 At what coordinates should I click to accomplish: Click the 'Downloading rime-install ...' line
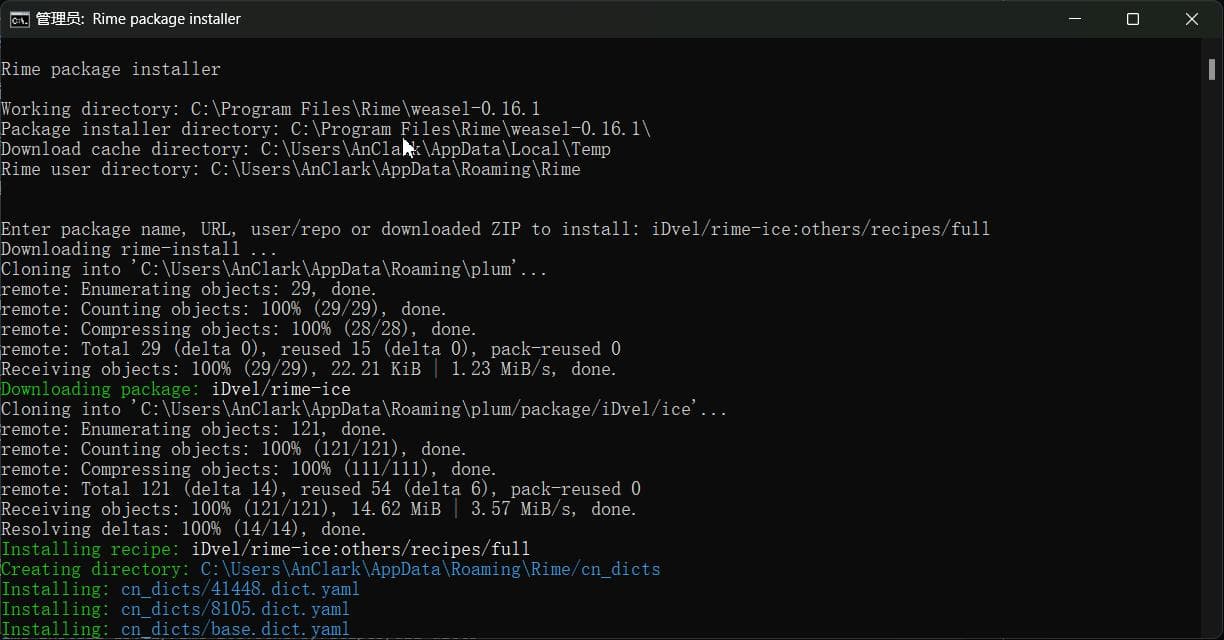tap(139, 249)
